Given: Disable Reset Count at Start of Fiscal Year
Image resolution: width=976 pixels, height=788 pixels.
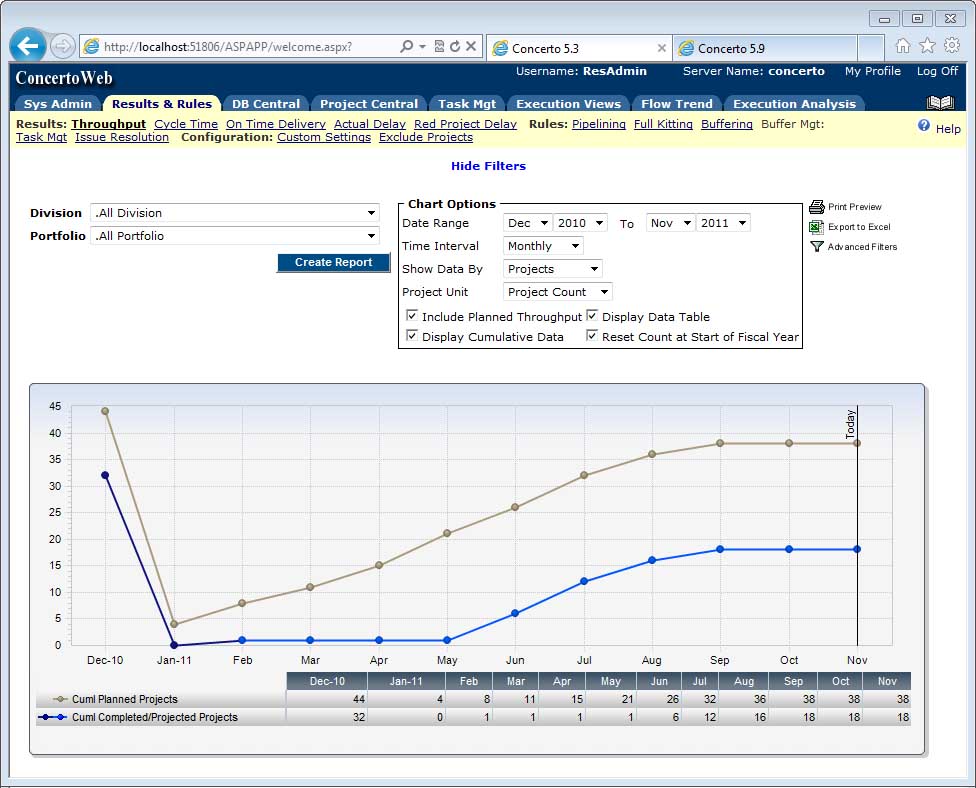Looking at the screenshot, I should tap(592, 336).
